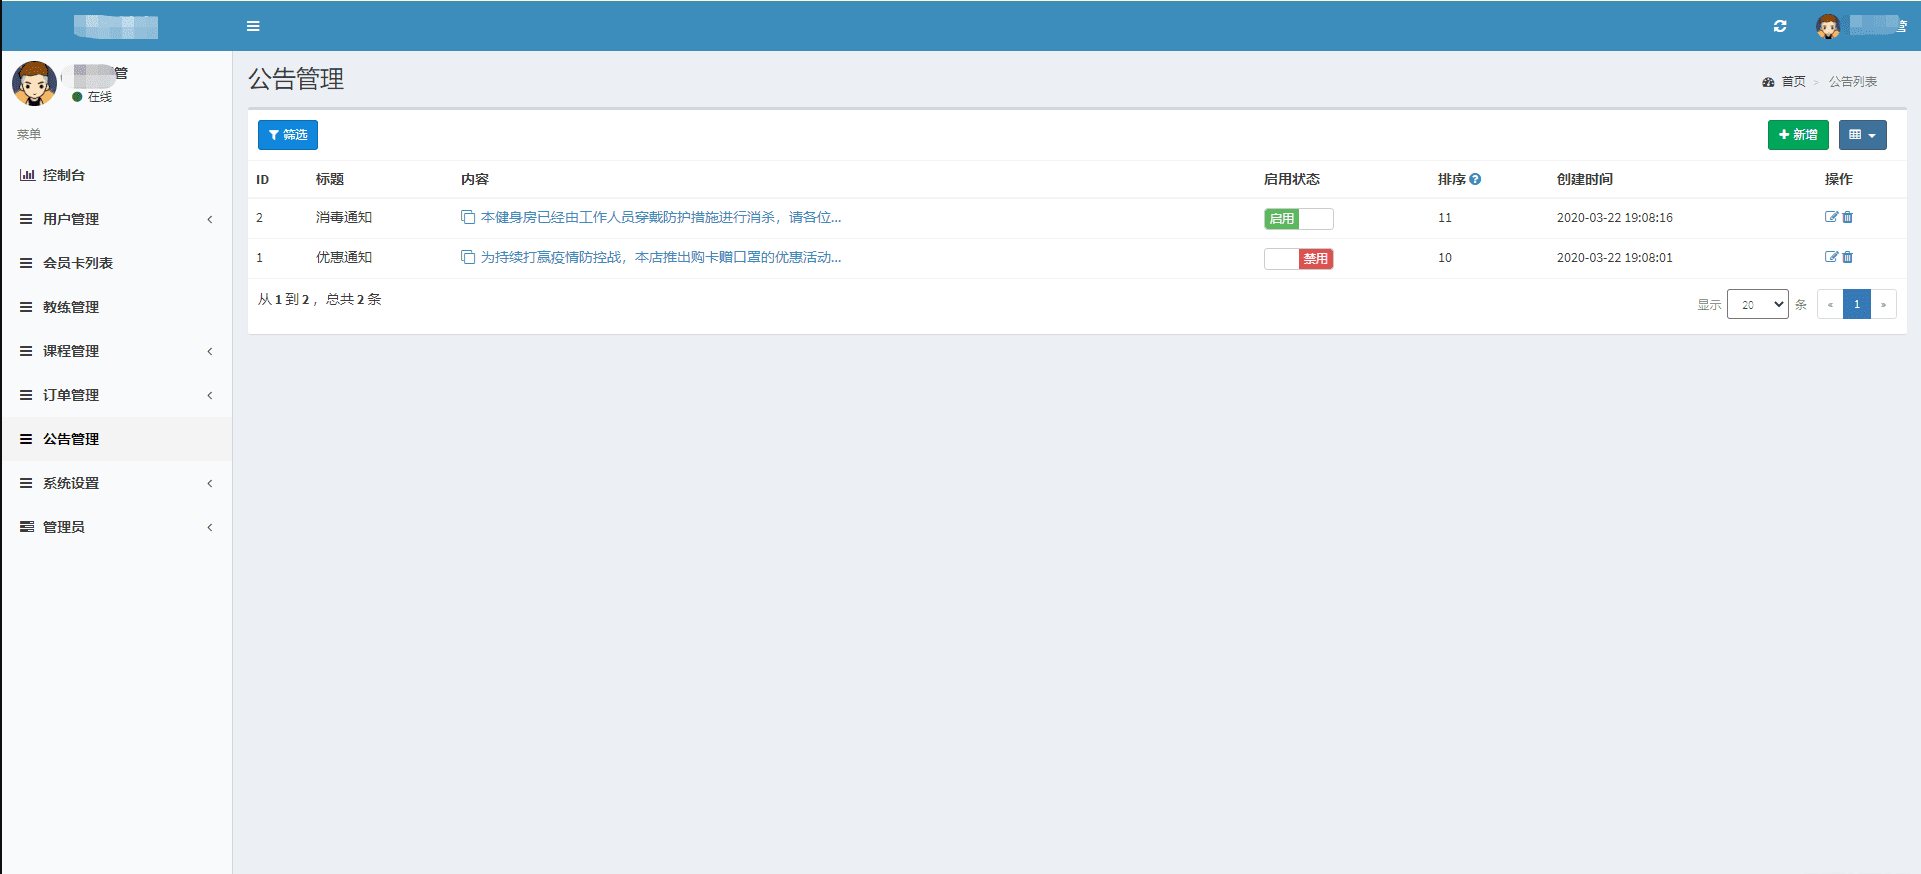1921x874 pixels.
Task: Delete the 优惠通知 announcement via trash icon
Action: pyautogui.click(x=1848, y=257)
